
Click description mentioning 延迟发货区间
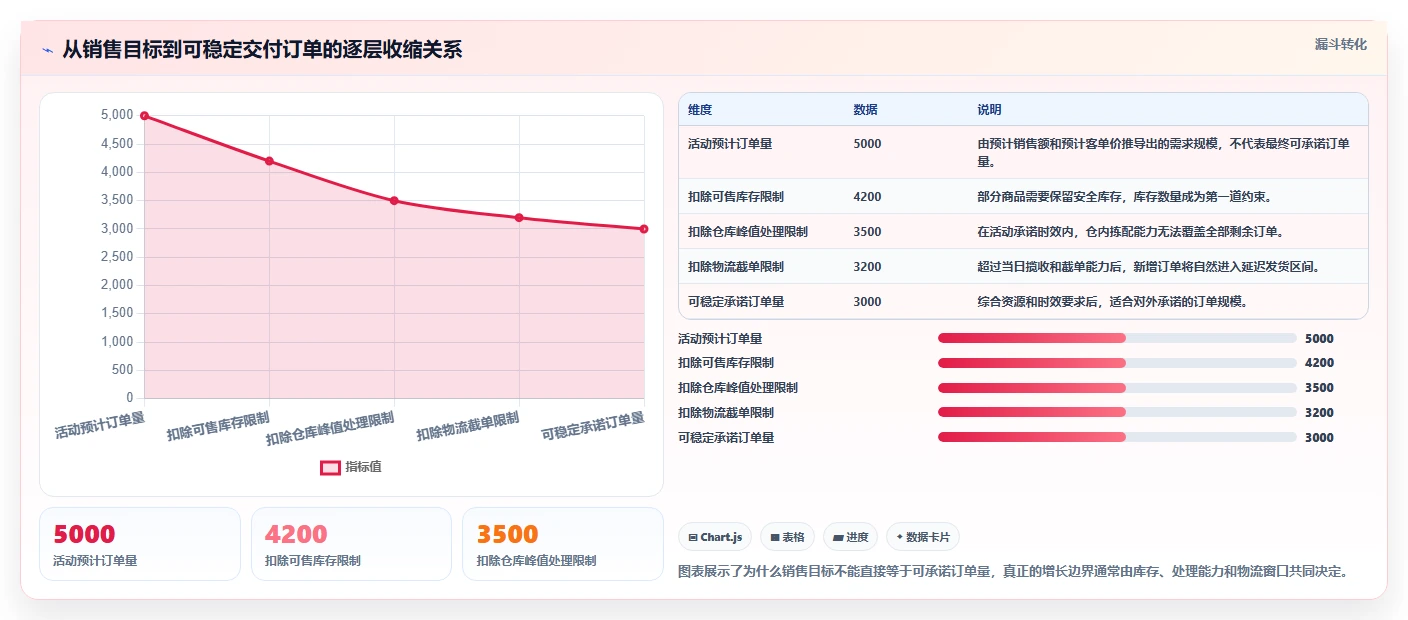[1148, 267]
